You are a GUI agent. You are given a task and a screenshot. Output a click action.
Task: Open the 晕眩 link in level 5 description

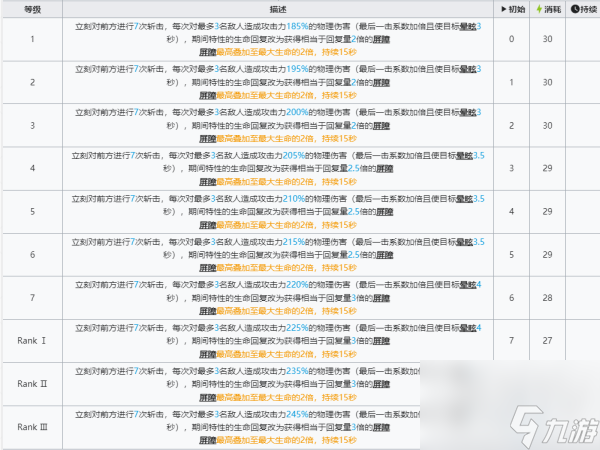[465, 199]
